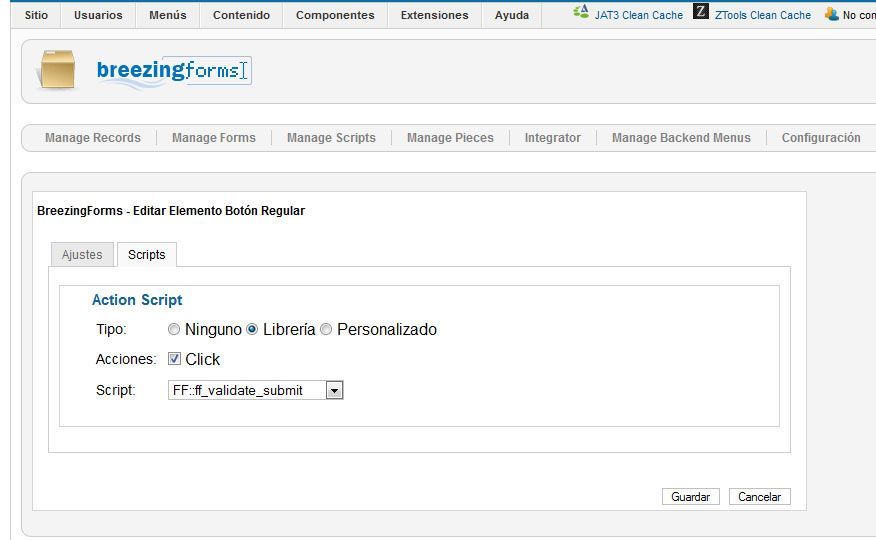Click the Guardar button
876x540 pixels.
tap(691, 496)
